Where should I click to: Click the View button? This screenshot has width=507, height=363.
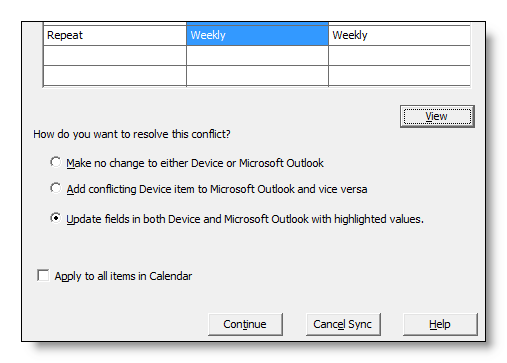tap(437, 116)
